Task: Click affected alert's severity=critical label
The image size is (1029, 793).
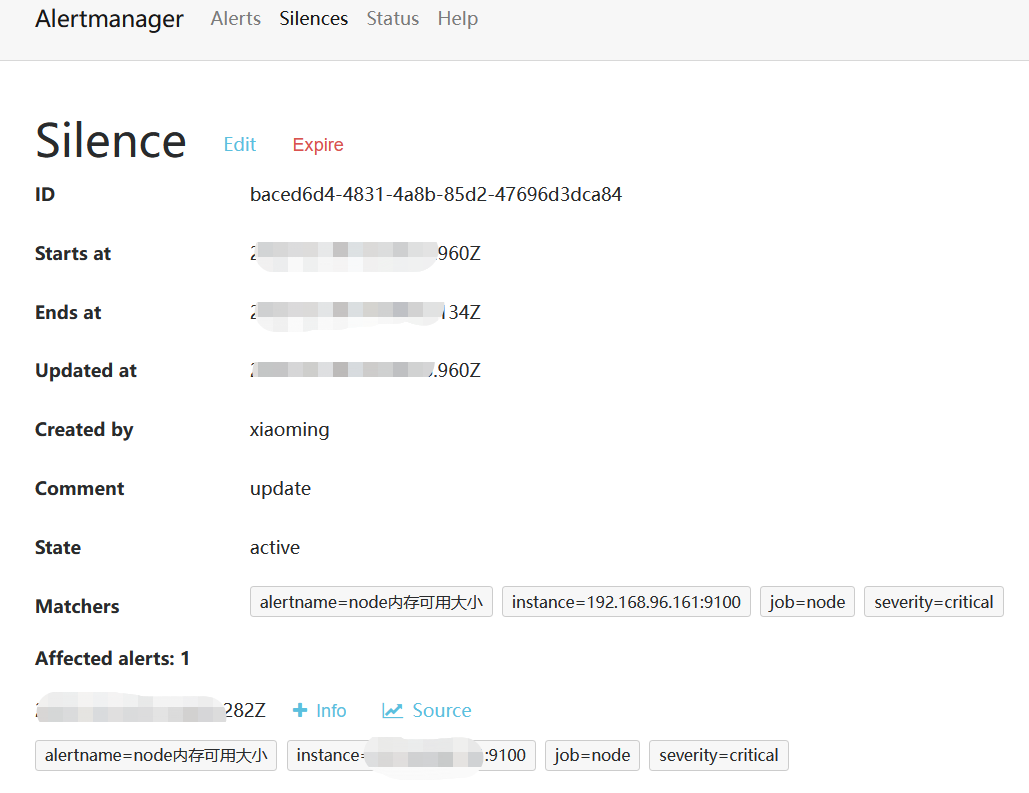Action: [719, 756]
